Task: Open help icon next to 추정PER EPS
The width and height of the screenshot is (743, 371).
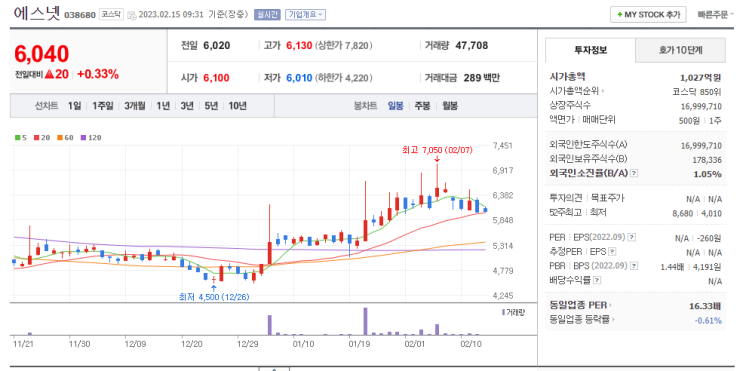Action: coord(612,252)
